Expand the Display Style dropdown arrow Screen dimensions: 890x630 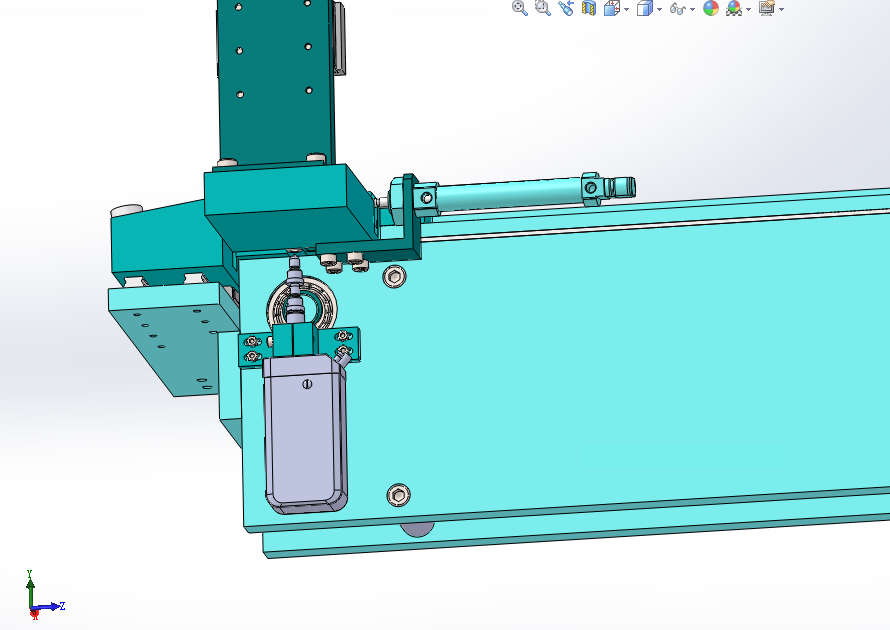click(660, 9)
